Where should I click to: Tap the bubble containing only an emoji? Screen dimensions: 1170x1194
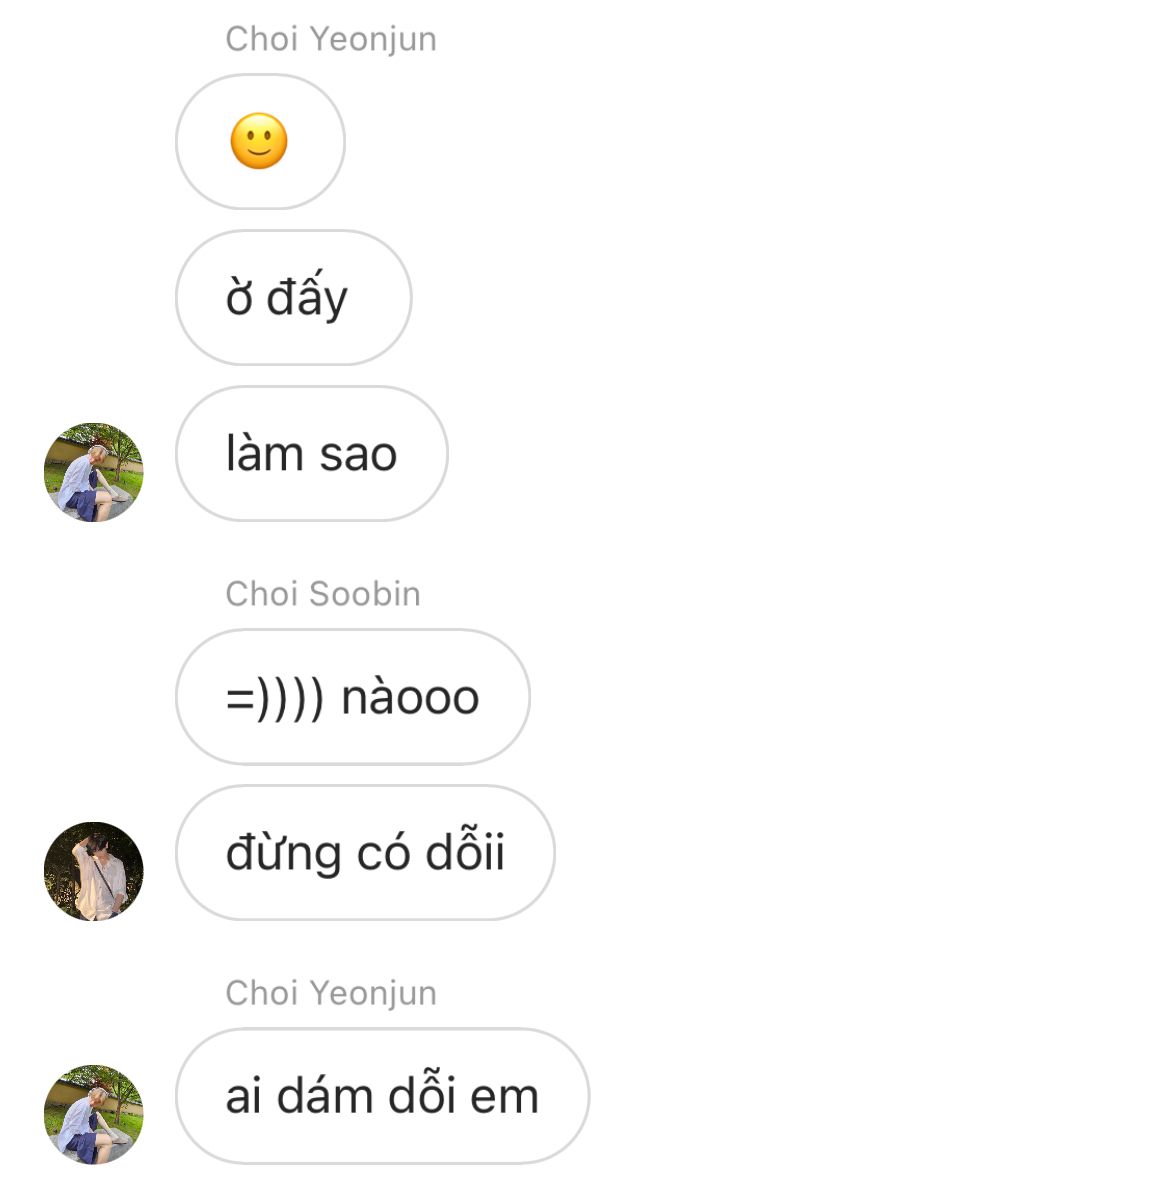coord(261,142)
